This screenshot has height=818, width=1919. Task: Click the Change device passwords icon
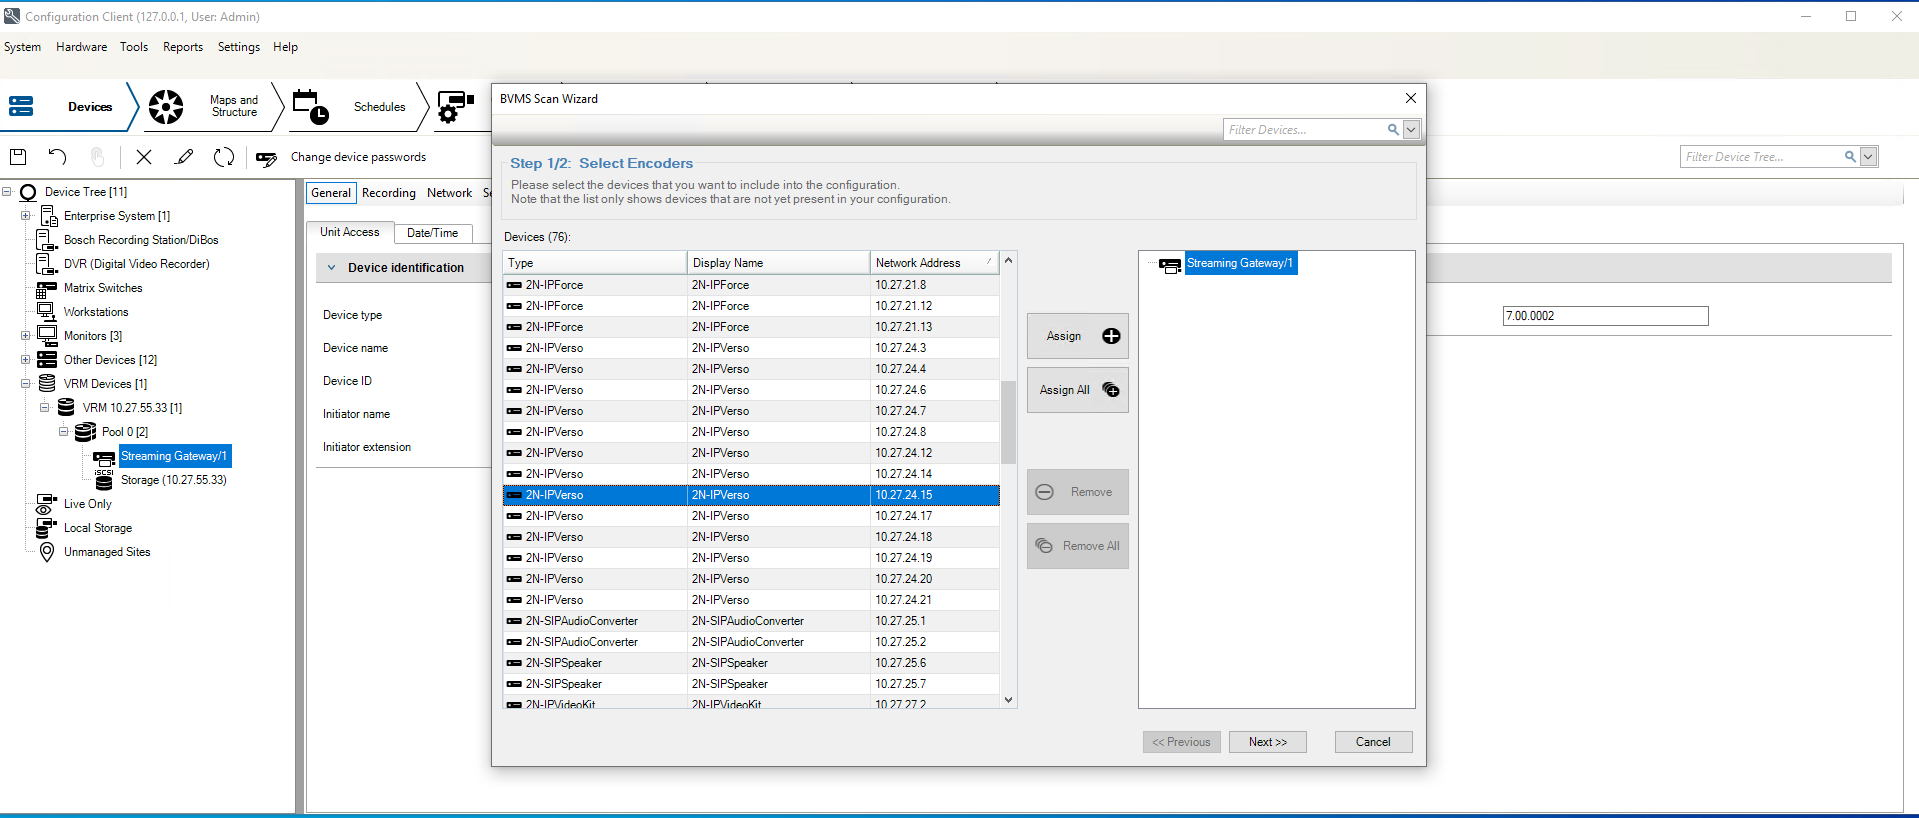[x=266, y=158]
